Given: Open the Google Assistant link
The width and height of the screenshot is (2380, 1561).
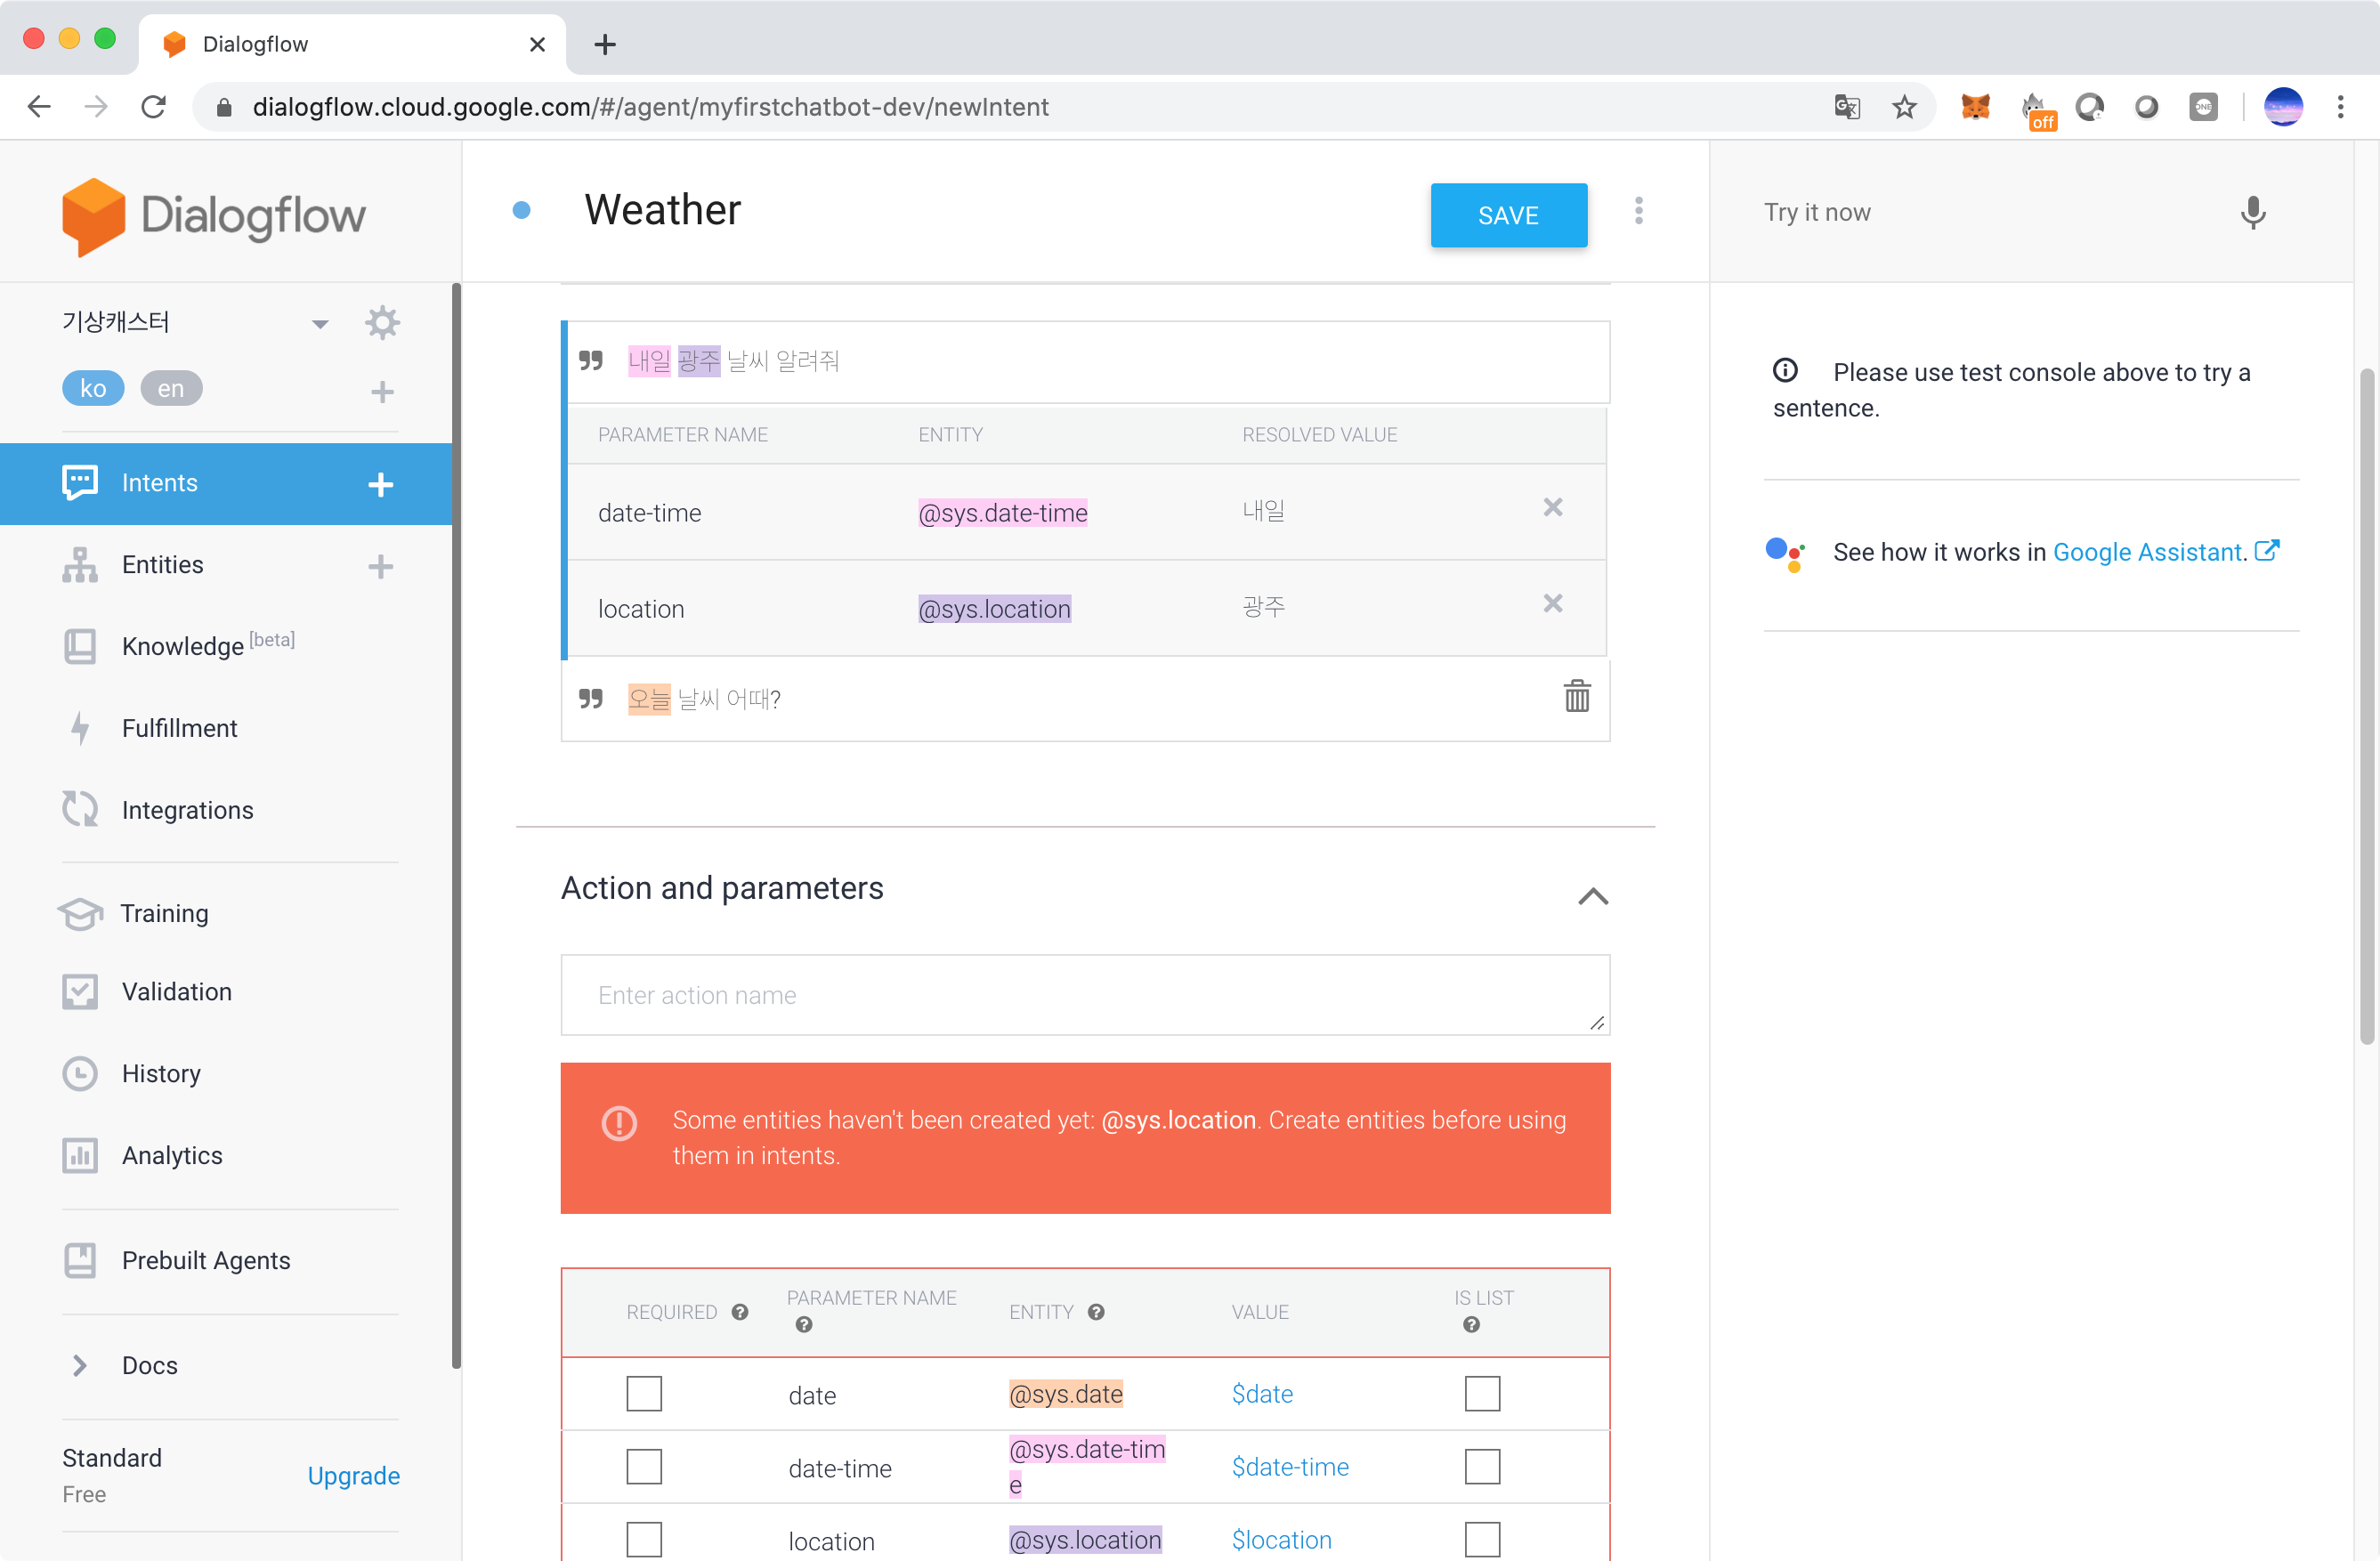Looking at the screenshot, I should click(2148, 552).
